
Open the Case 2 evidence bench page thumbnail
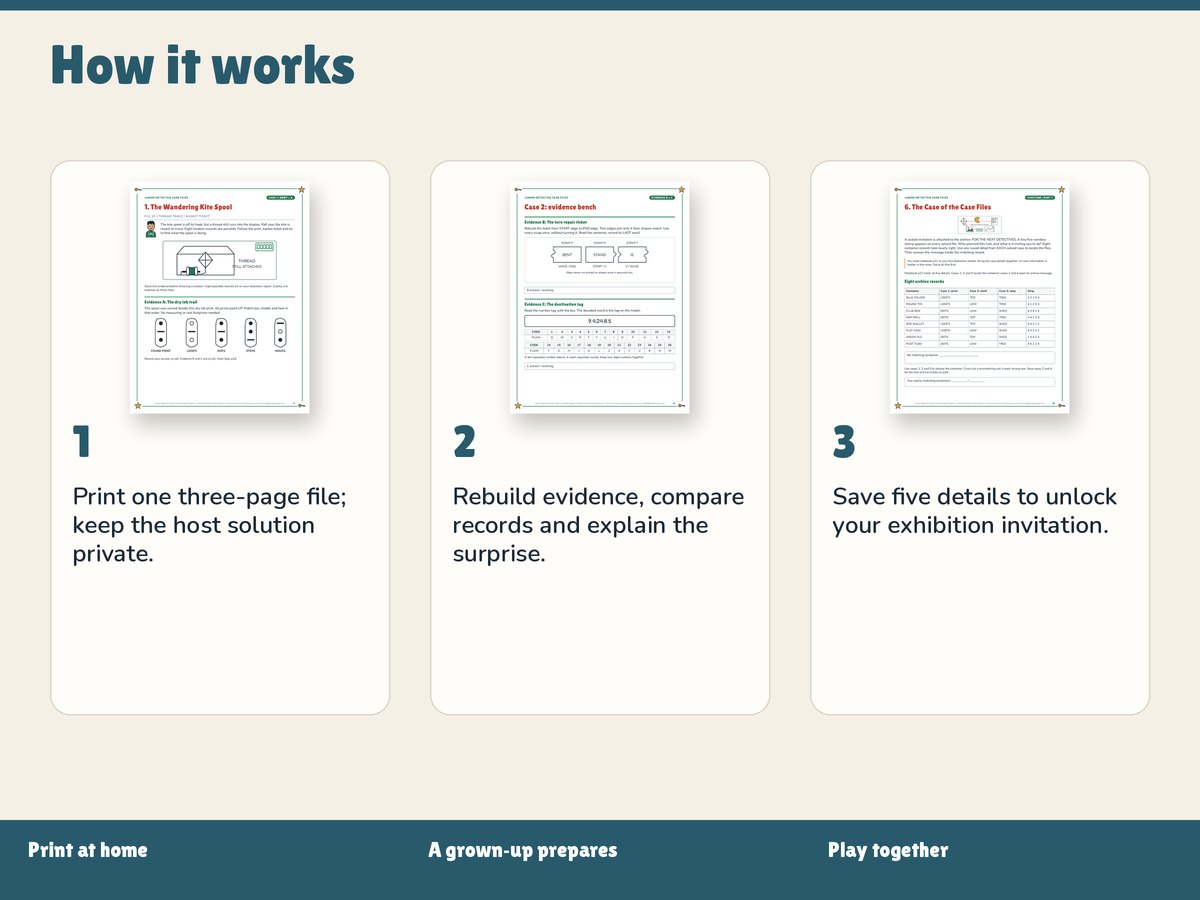click(x=600, y=297)
